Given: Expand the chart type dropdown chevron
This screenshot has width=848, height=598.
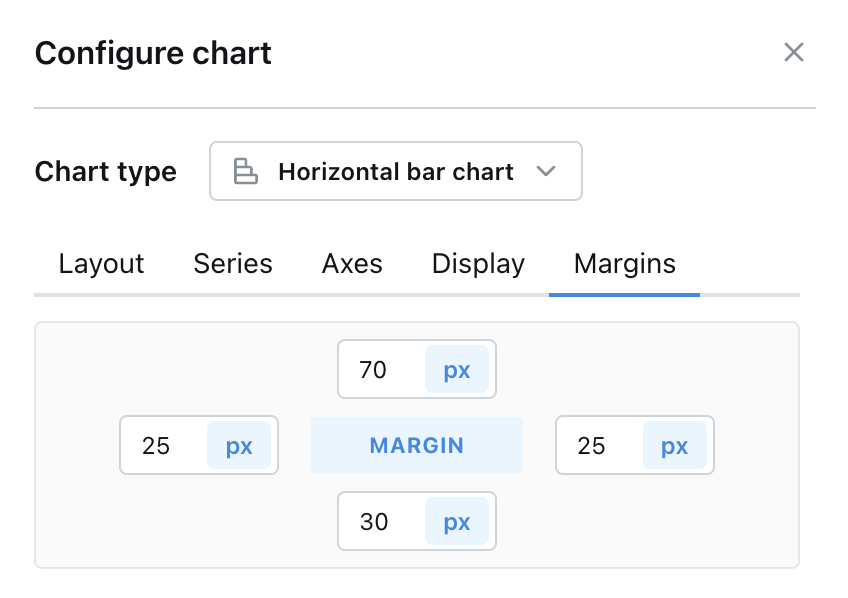Looking at the screenshot, I should click(545, 171).
